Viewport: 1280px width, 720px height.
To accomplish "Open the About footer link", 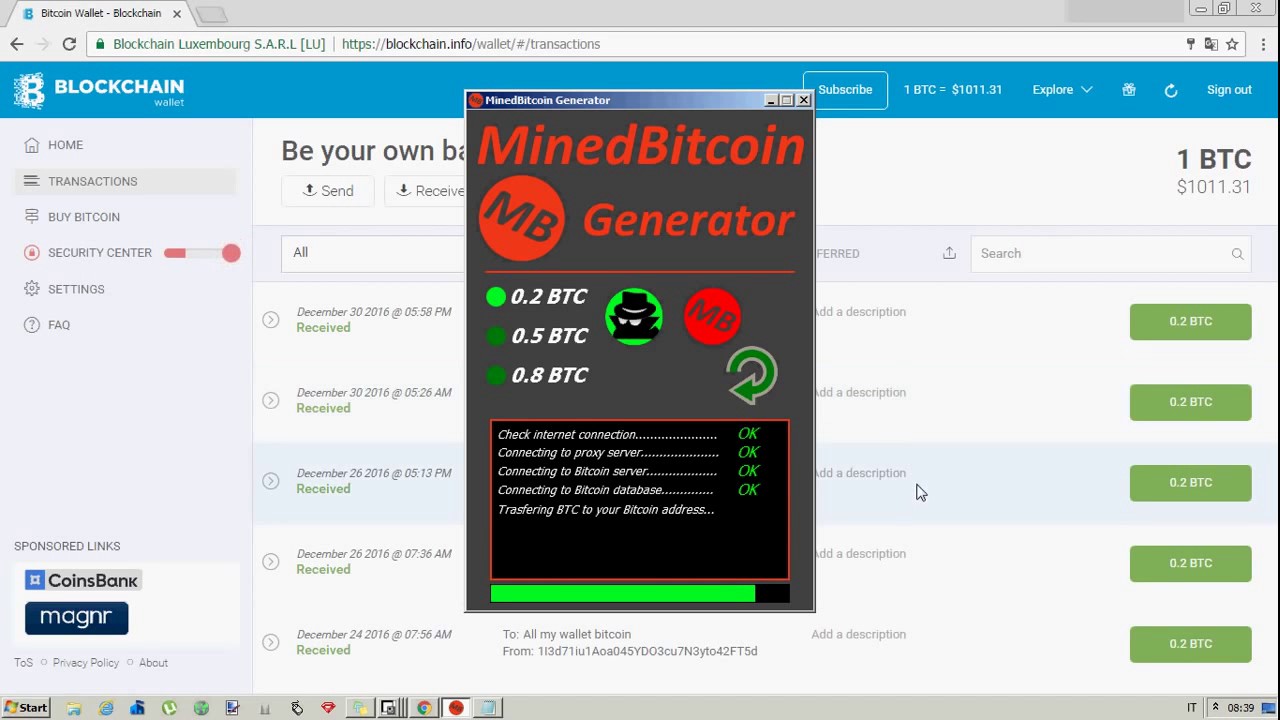I will (x=153, y=663).
